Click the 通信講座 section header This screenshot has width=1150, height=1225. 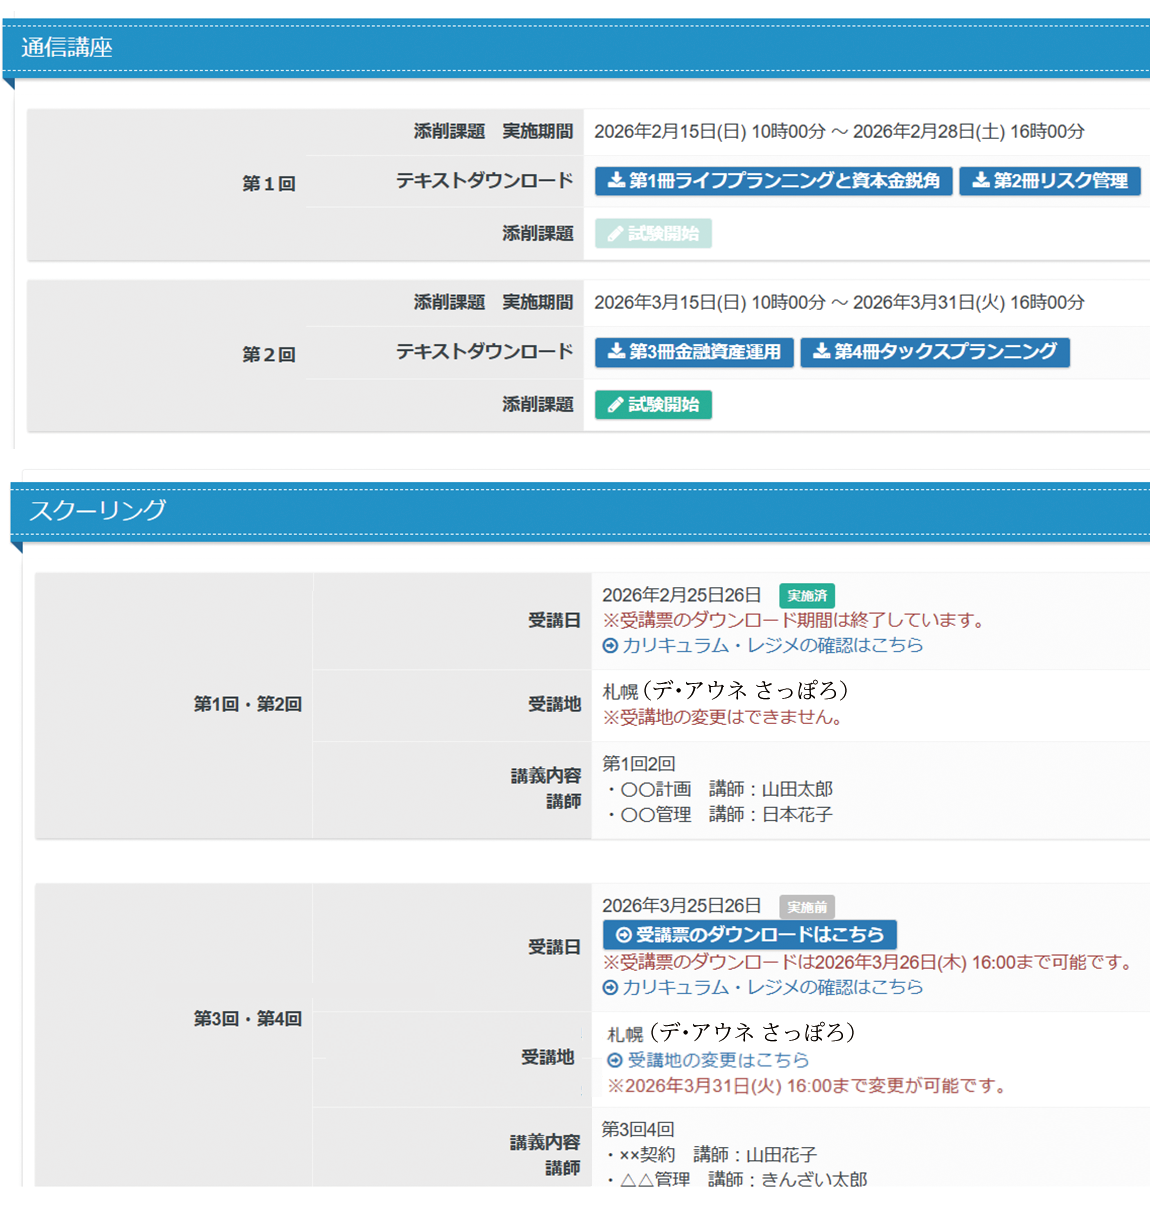tap(67, 48)
